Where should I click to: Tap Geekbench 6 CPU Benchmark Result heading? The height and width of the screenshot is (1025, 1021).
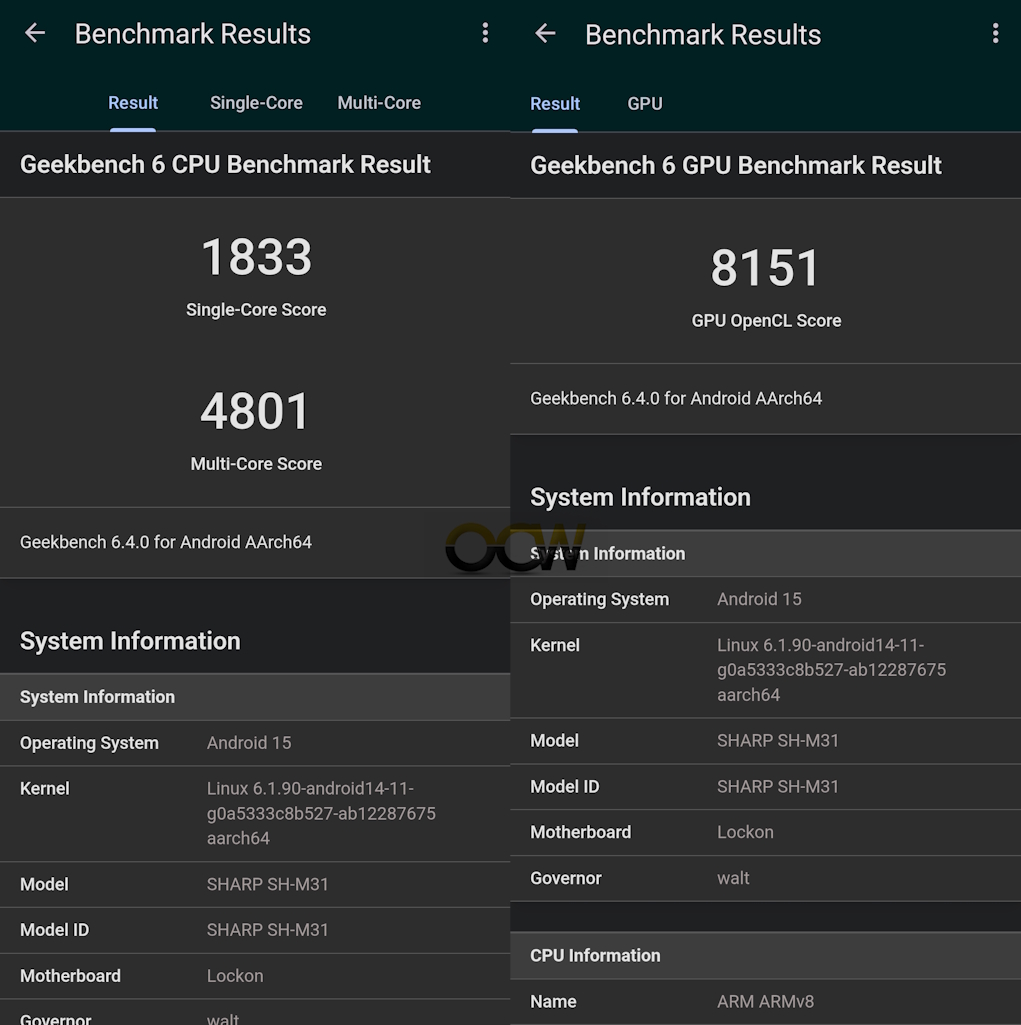click(x=226, y=165)
